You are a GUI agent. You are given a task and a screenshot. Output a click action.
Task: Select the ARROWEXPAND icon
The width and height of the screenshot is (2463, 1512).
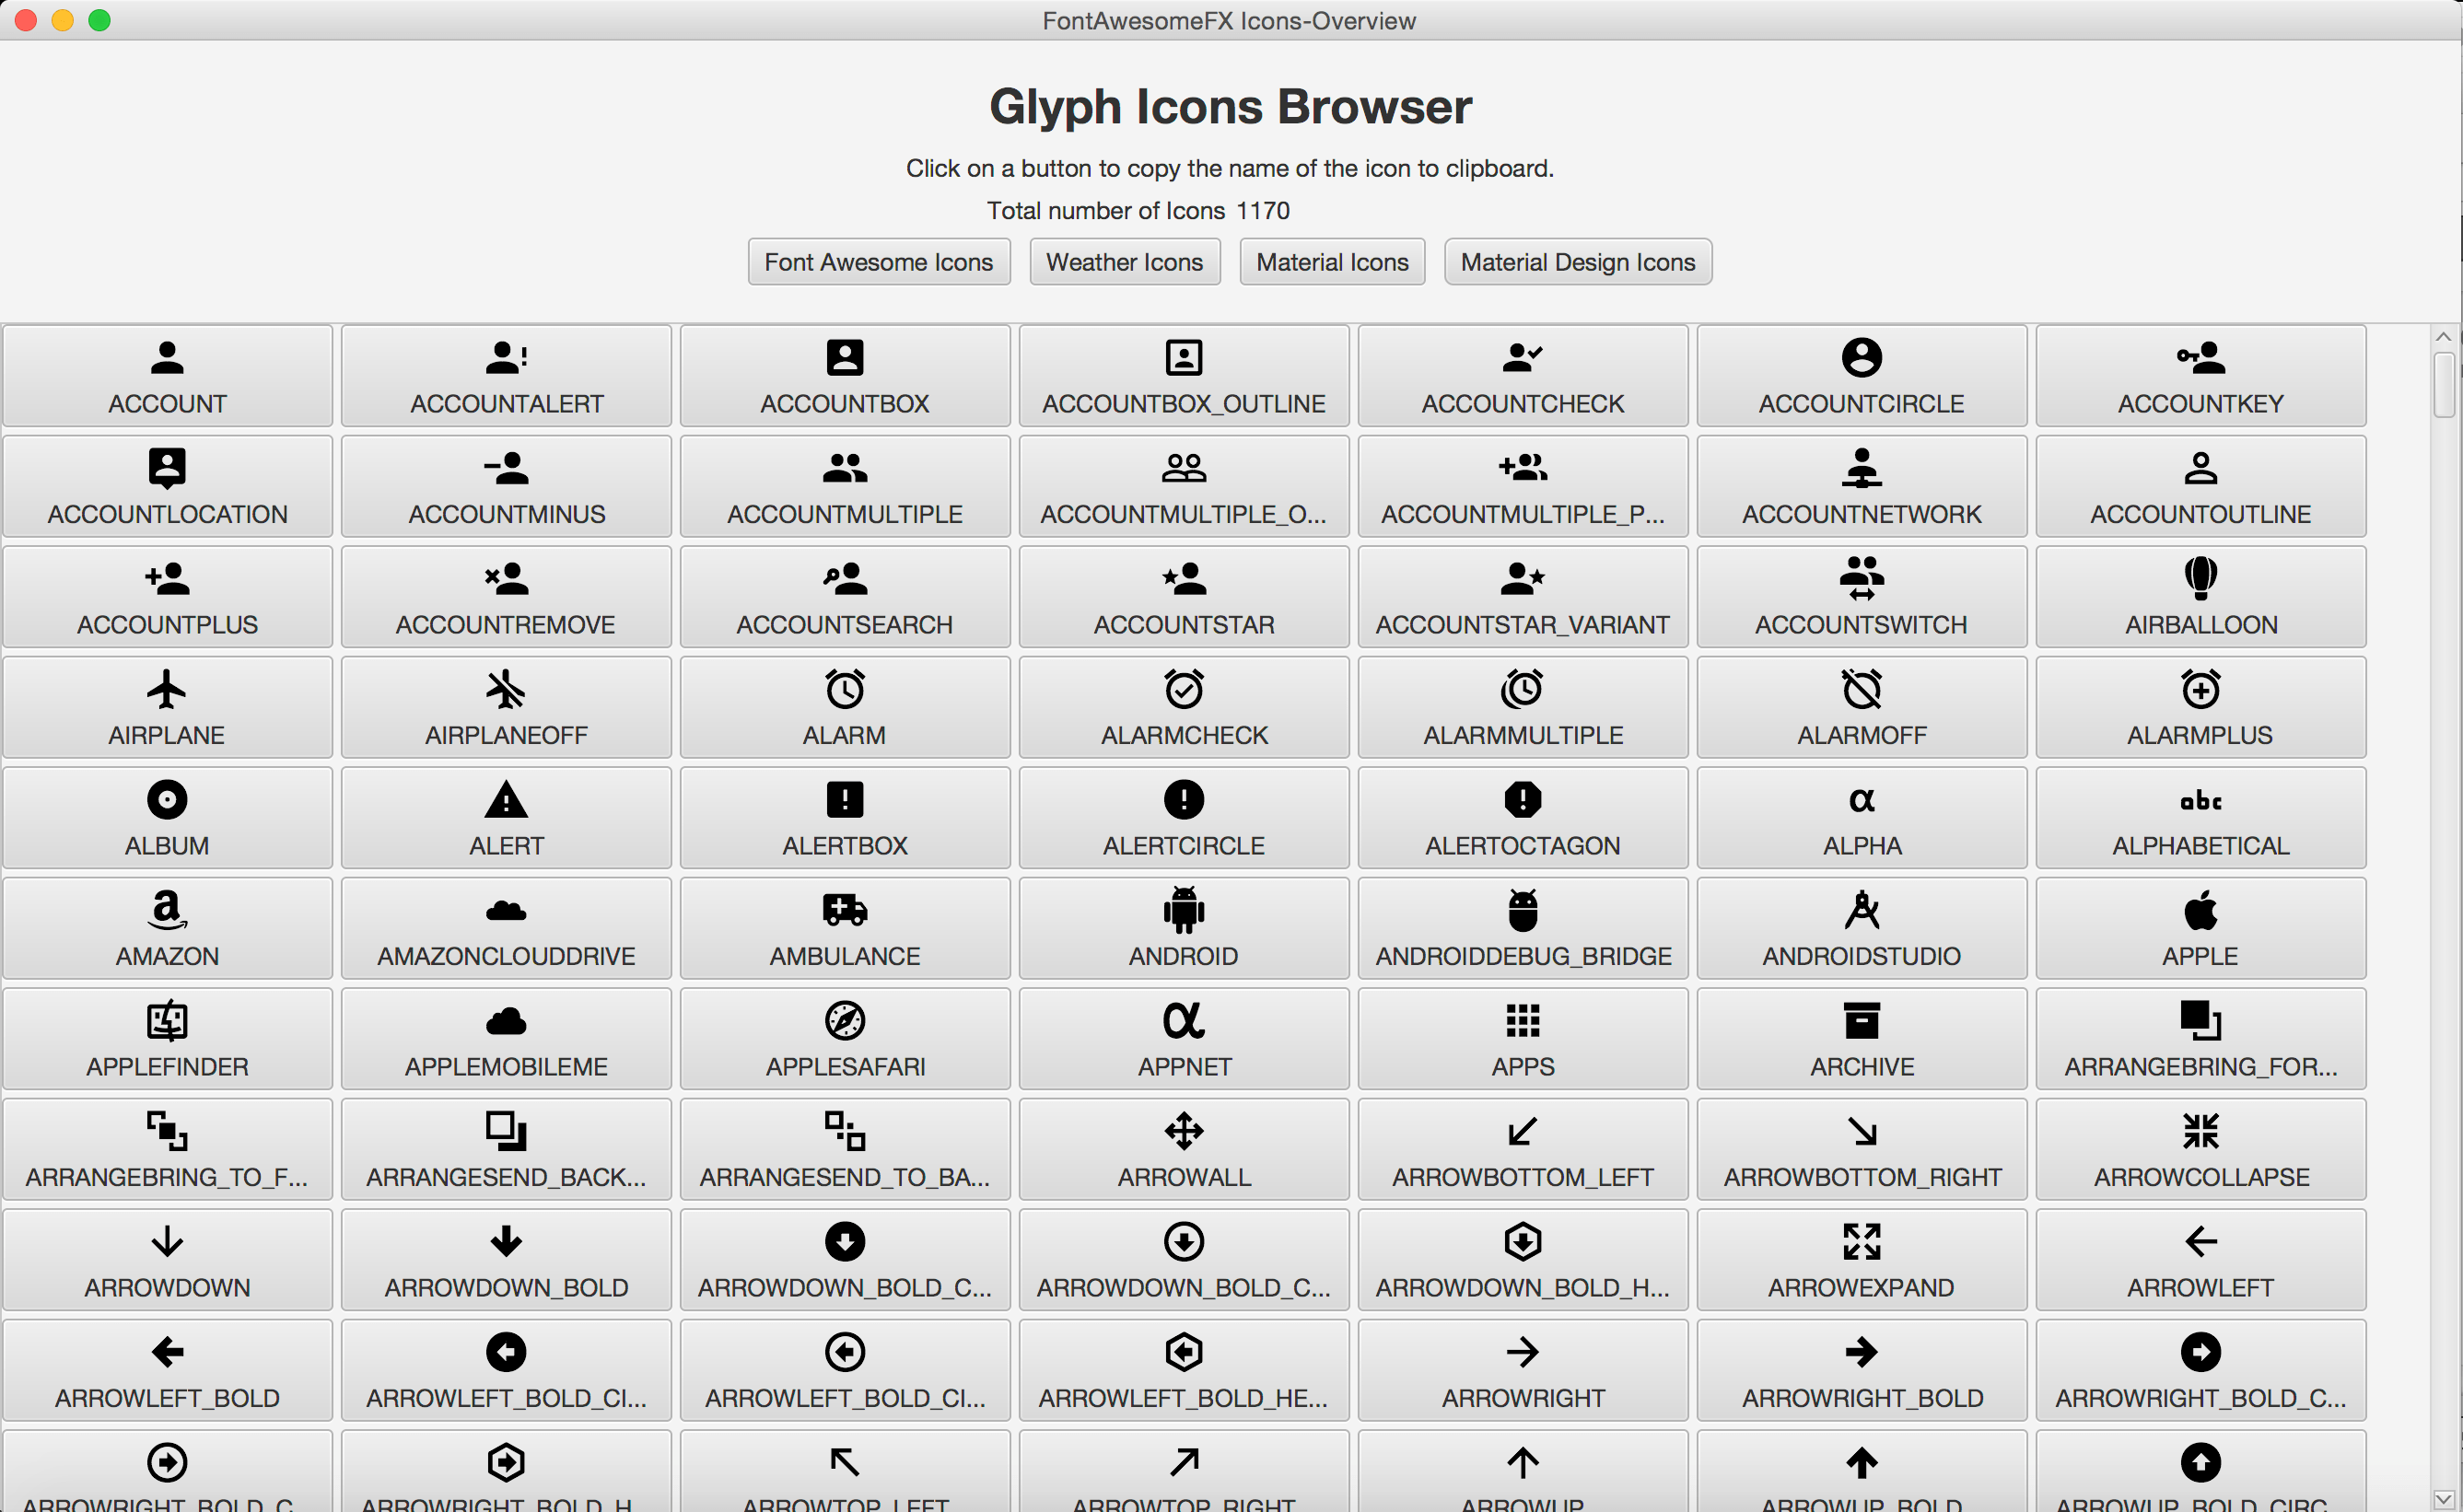(1861, 1260)
